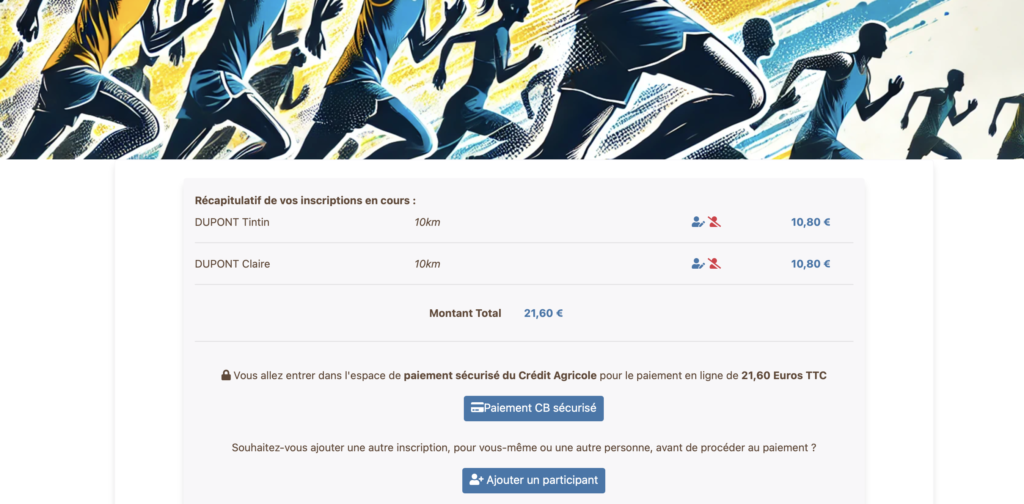Screen dimensions: 1024x504
Task: Click Claire's 10,80 € price
Action: coord(810,264)
